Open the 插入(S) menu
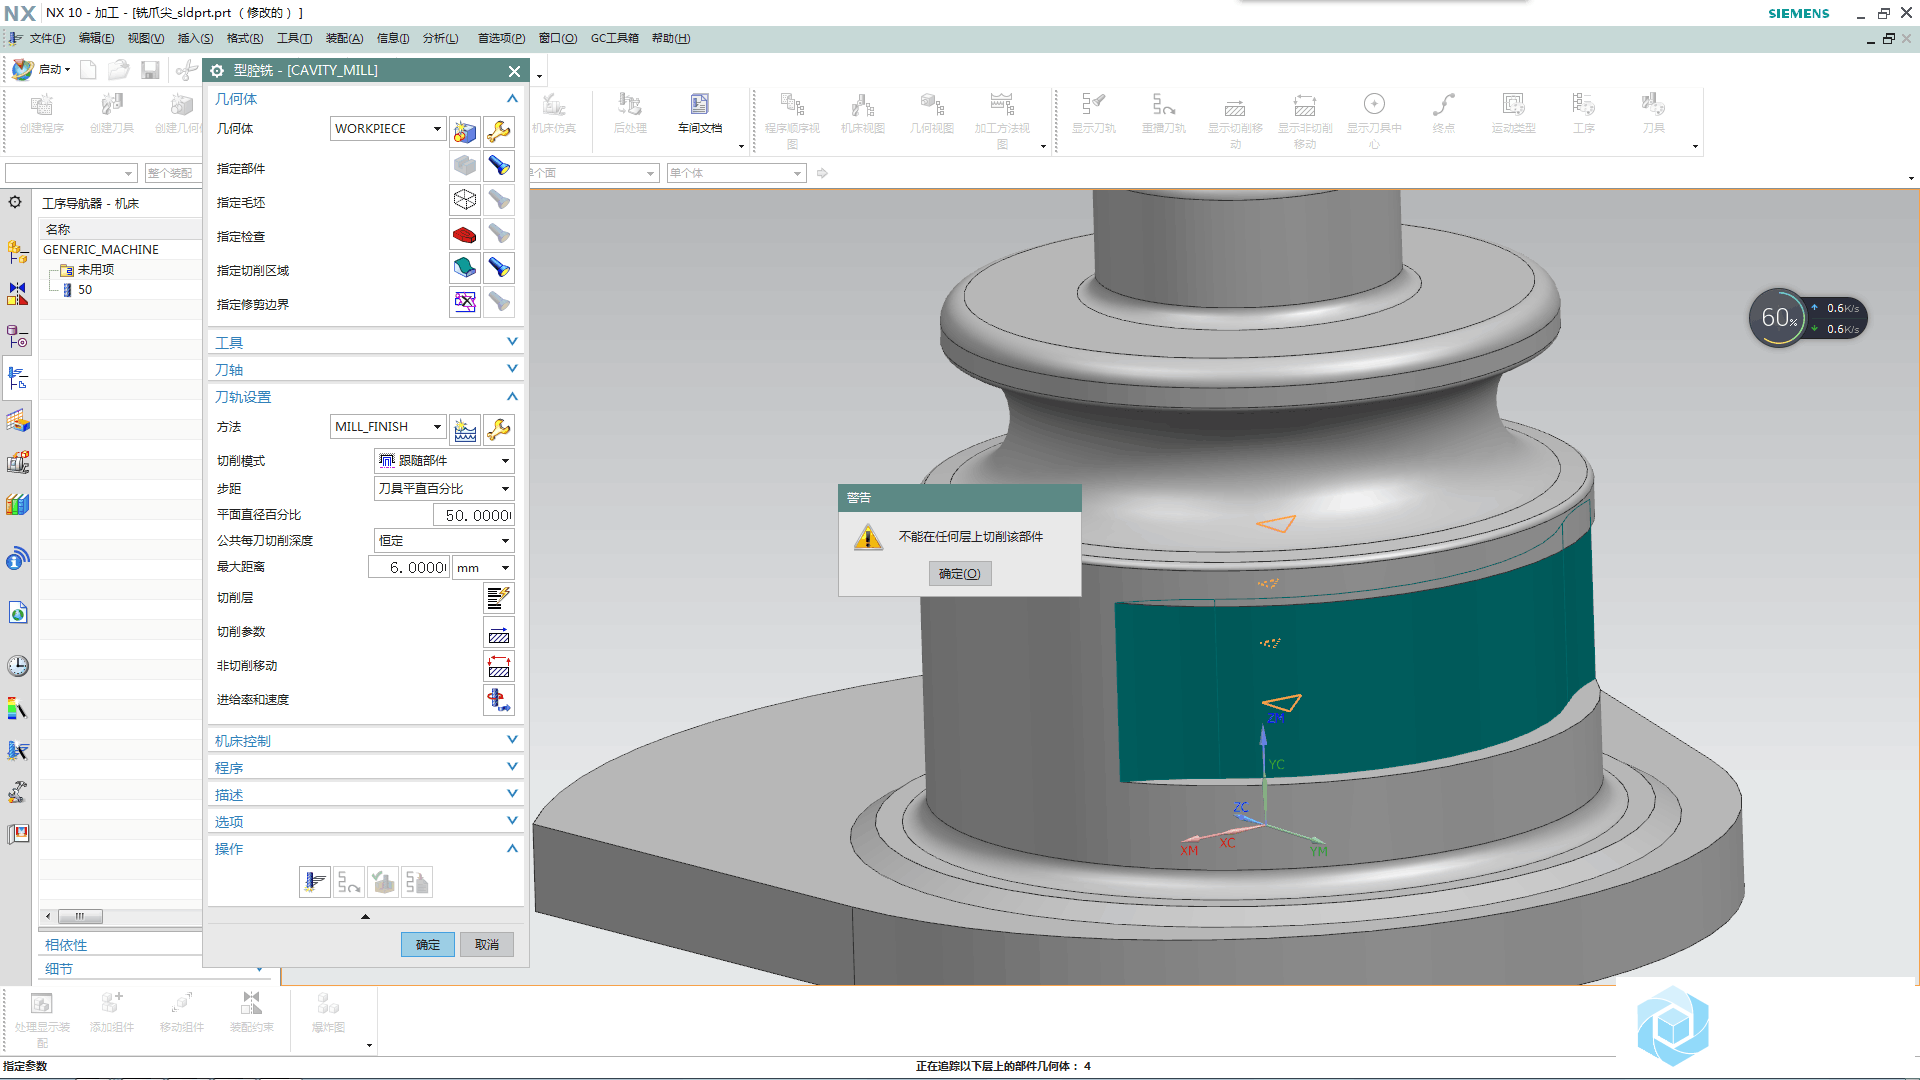This screenshot has height=1080, width=1920. coord(195,38)
